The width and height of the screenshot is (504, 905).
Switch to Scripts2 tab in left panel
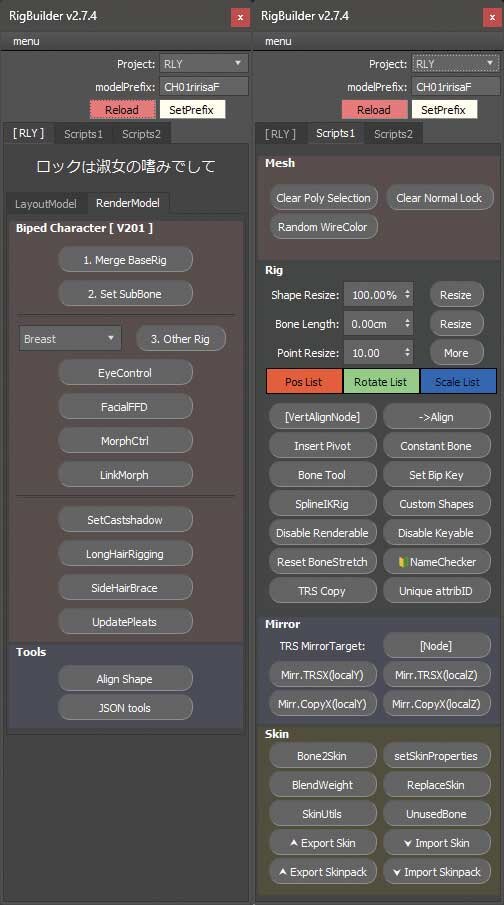point(141,134)
